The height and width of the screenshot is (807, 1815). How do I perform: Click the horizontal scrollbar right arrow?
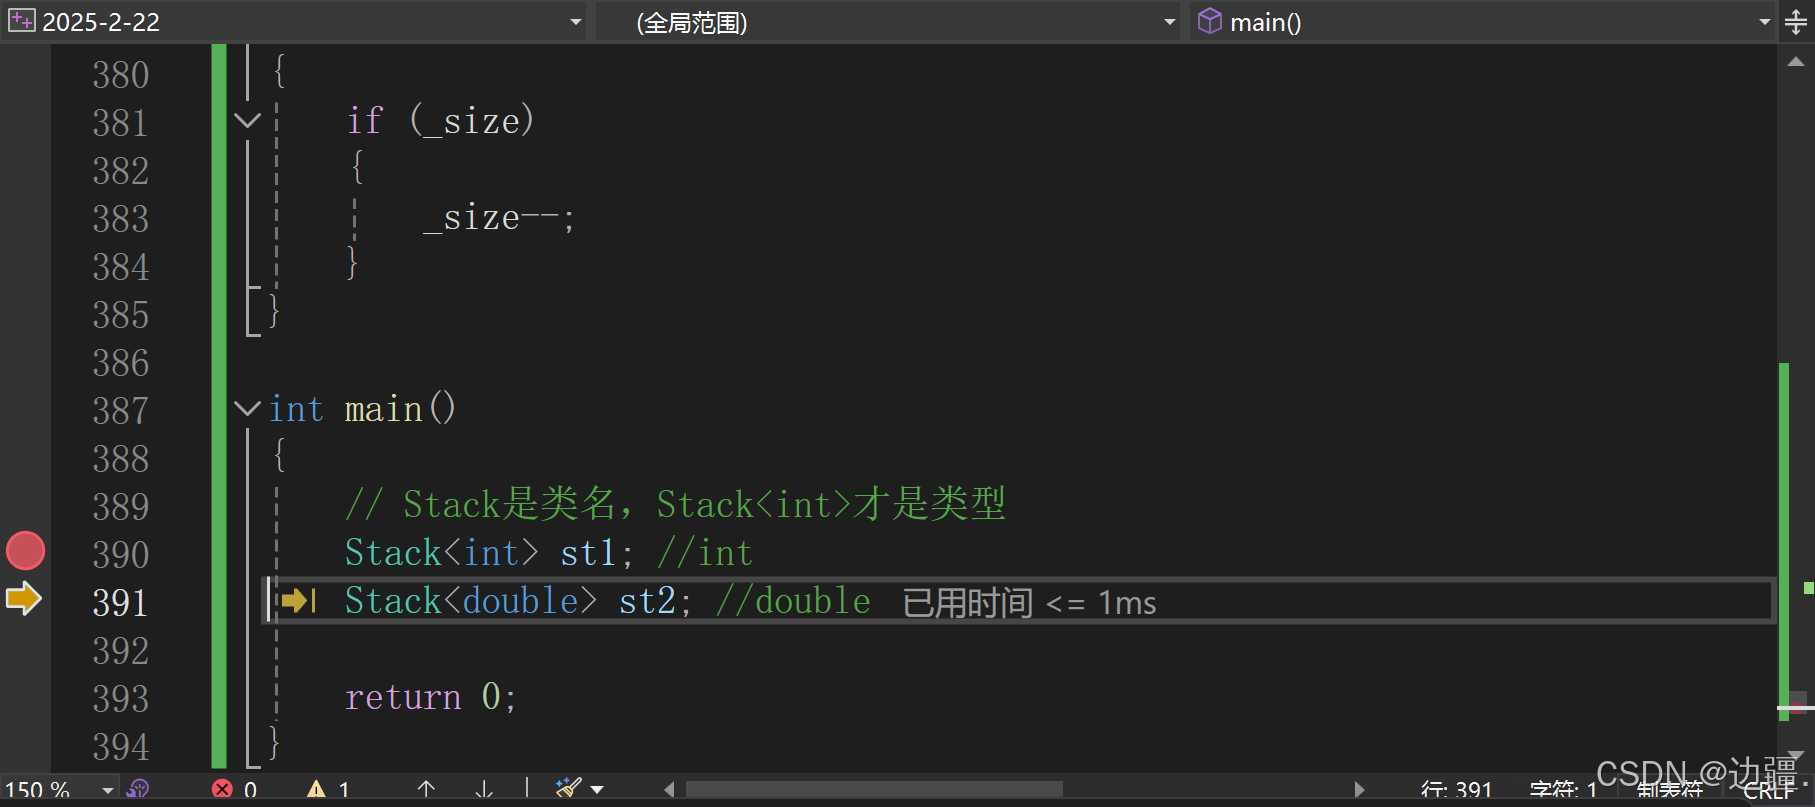(x=1359, y=790)
